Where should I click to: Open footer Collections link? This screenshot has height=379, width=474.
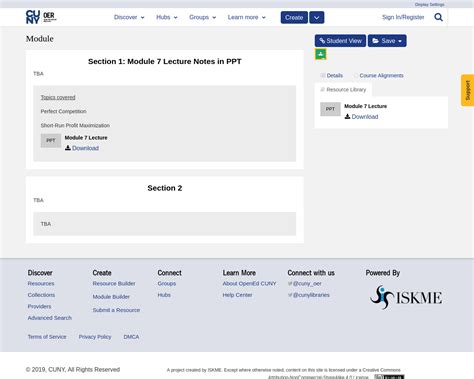point(41,295)
